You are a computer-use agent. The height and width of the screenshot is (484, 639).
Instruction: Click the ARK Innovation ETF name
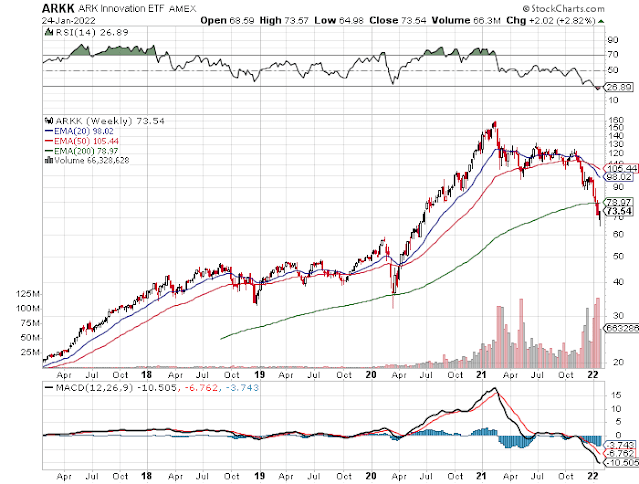[121, 8]
